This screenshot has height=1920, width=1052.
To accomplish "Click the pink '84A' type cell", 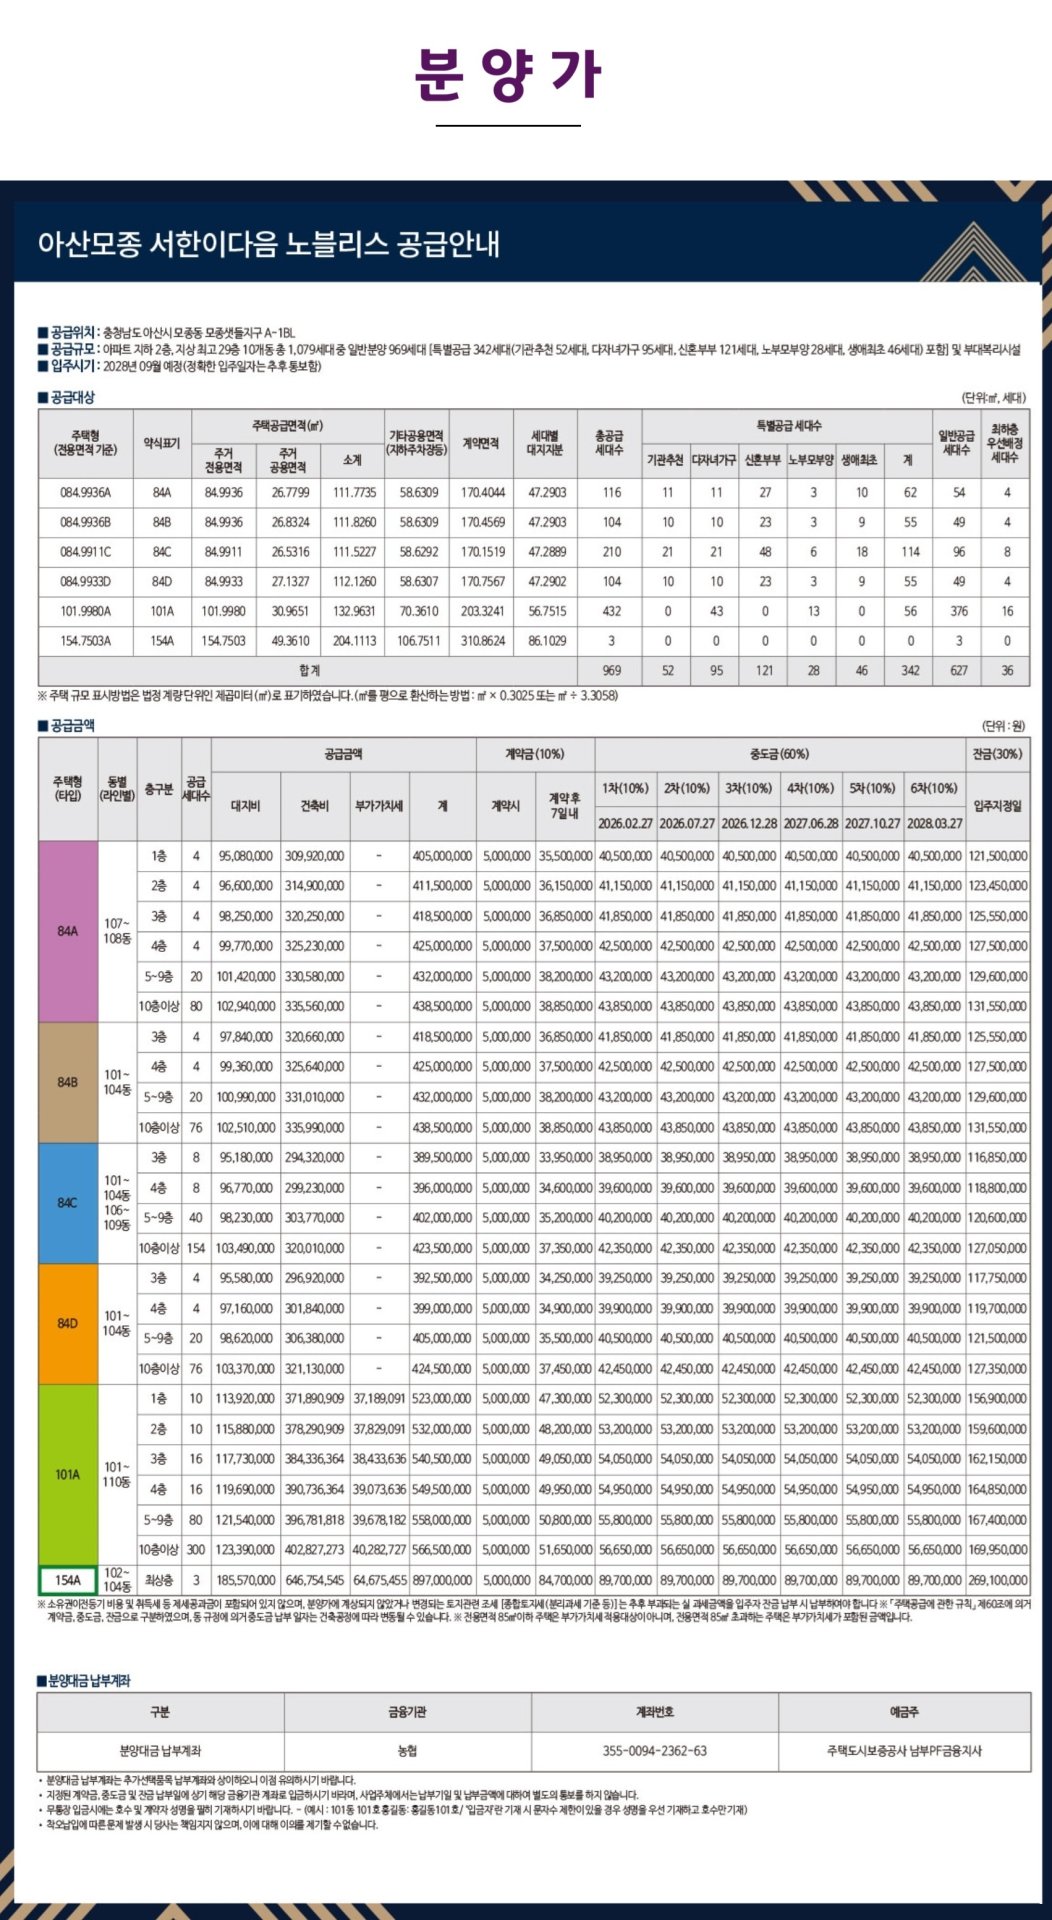I will tap(68, 931).
